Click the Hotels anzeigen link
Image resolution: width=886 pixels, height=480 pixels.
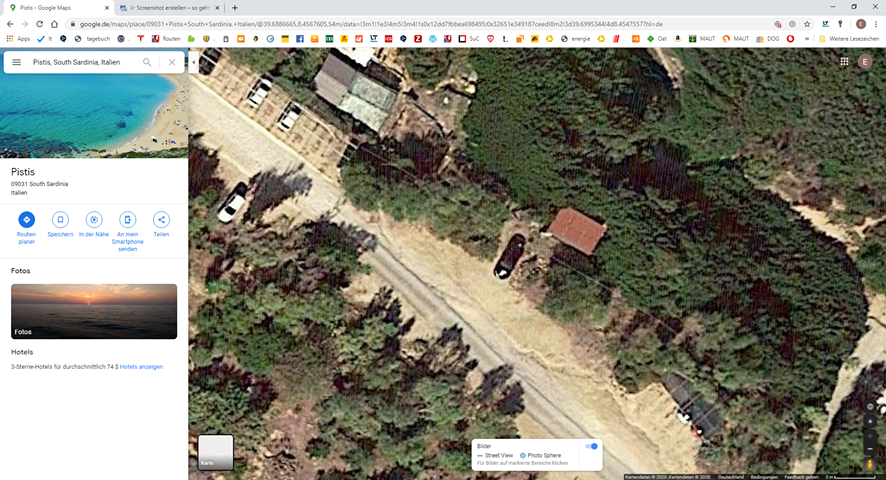pyautogui.click(x=141, y=367)
